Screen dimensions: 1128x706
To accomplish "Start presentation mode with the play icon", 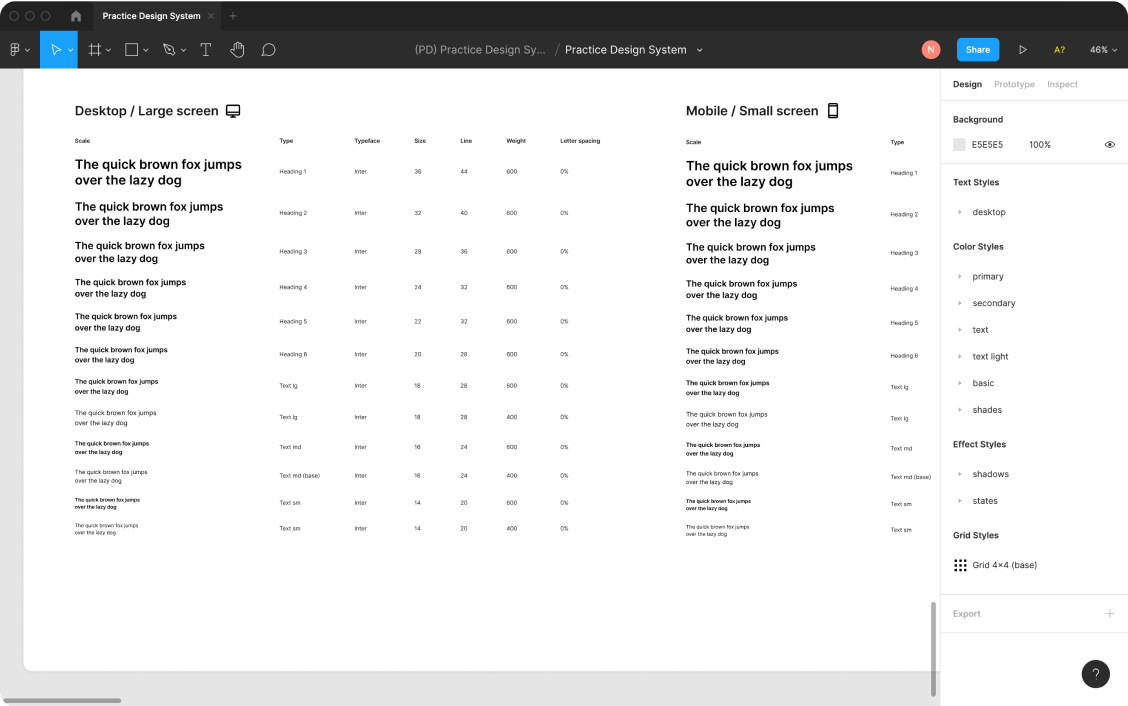I will tap(1023, 48).
